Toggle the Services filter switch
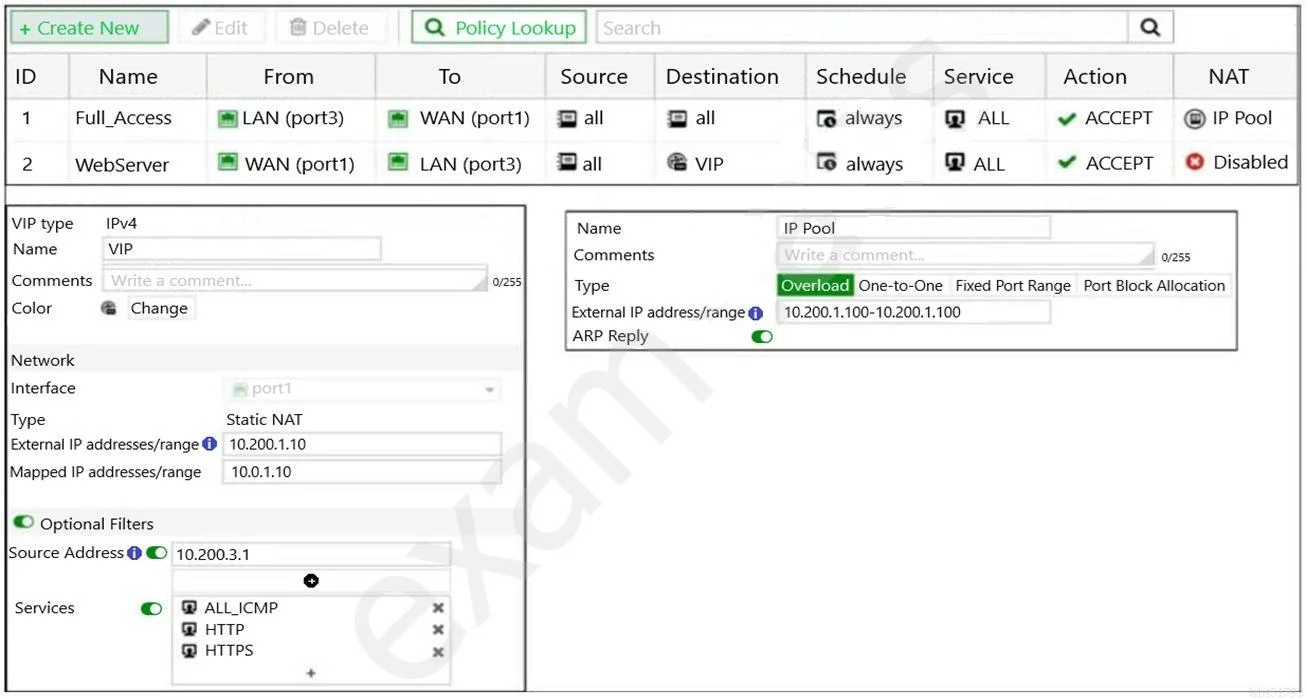Screen dimensions: 1306x699 click(151, 608)
